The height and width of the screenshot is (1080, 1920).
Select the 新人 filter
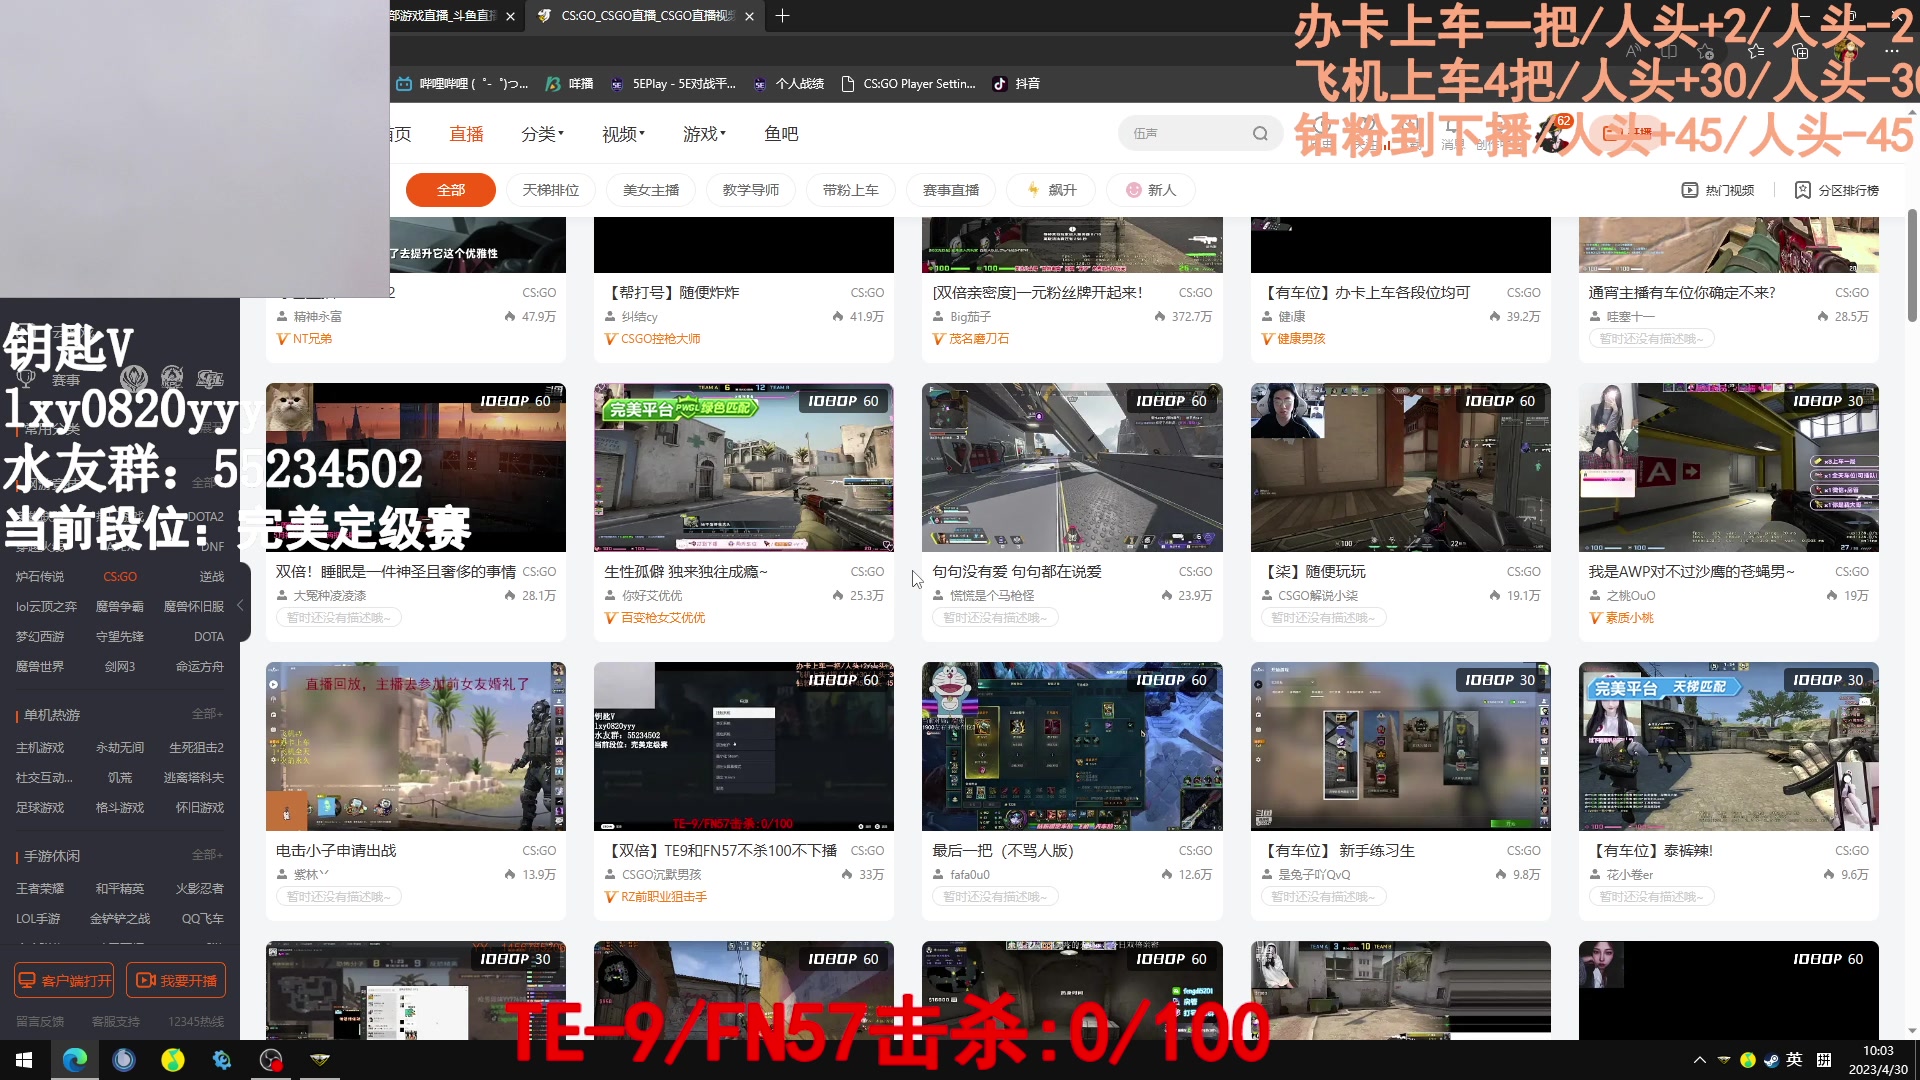(1151, 190)
